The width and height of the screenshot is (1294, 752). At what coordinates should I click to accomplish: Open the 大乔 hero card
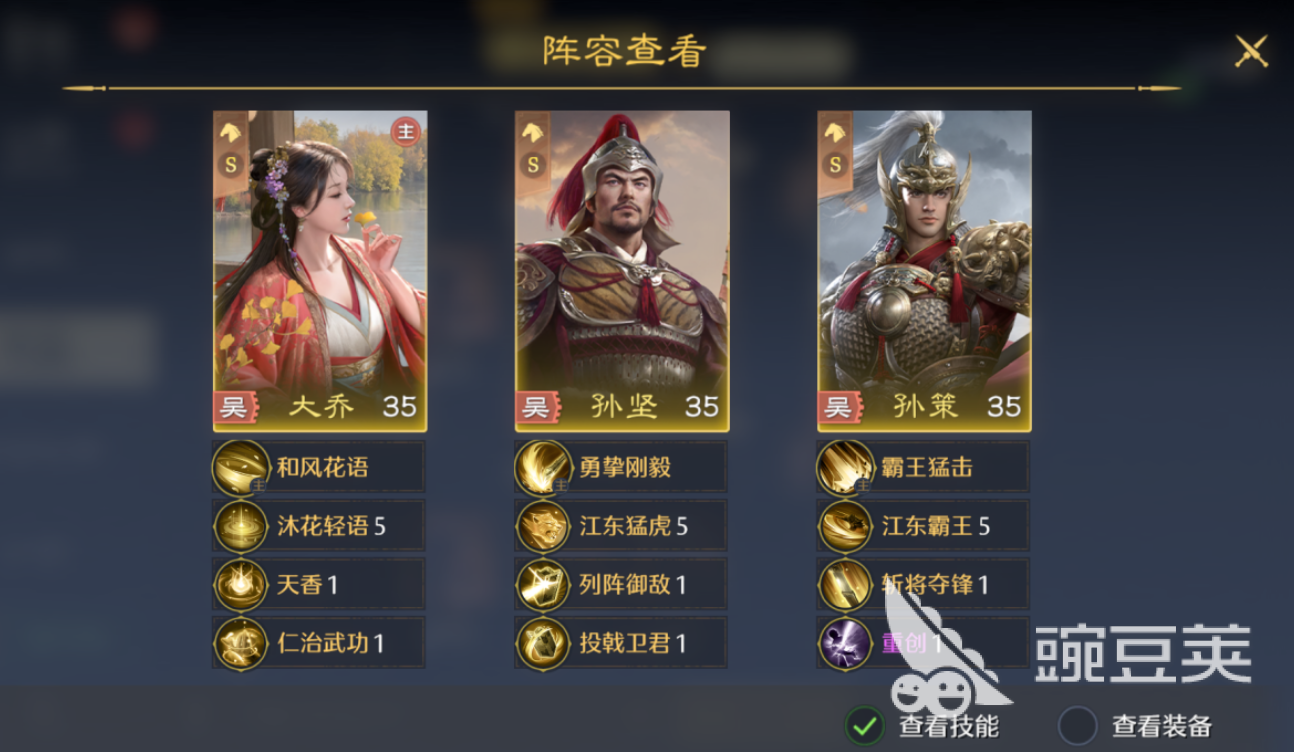click(320, 271)
